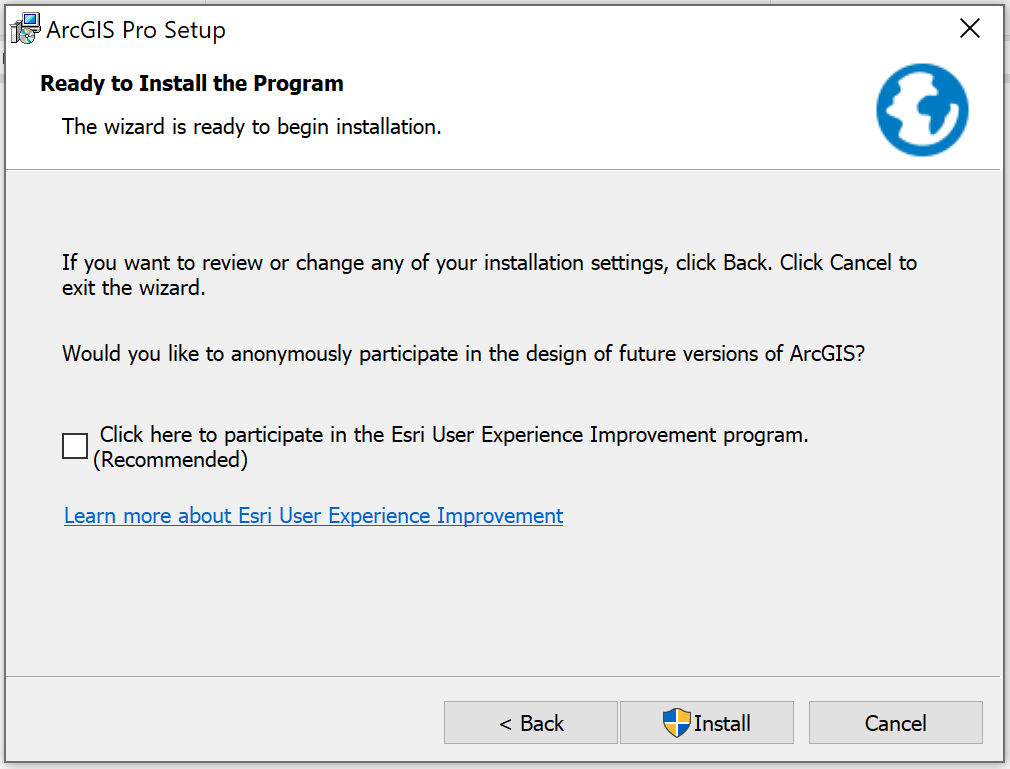Go back with the '< Back' button

[530, 723]
